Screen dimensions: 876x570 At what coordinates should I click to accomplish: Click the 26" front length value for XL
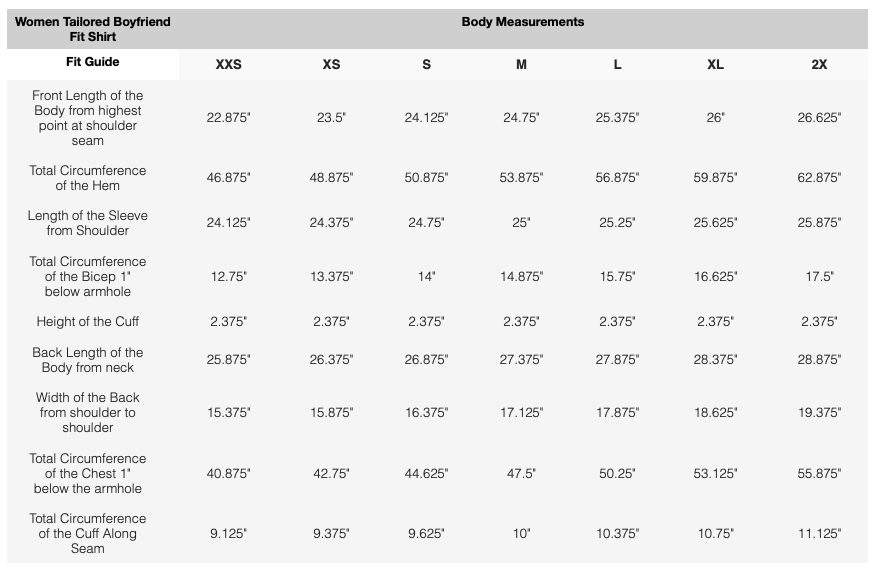715,118
